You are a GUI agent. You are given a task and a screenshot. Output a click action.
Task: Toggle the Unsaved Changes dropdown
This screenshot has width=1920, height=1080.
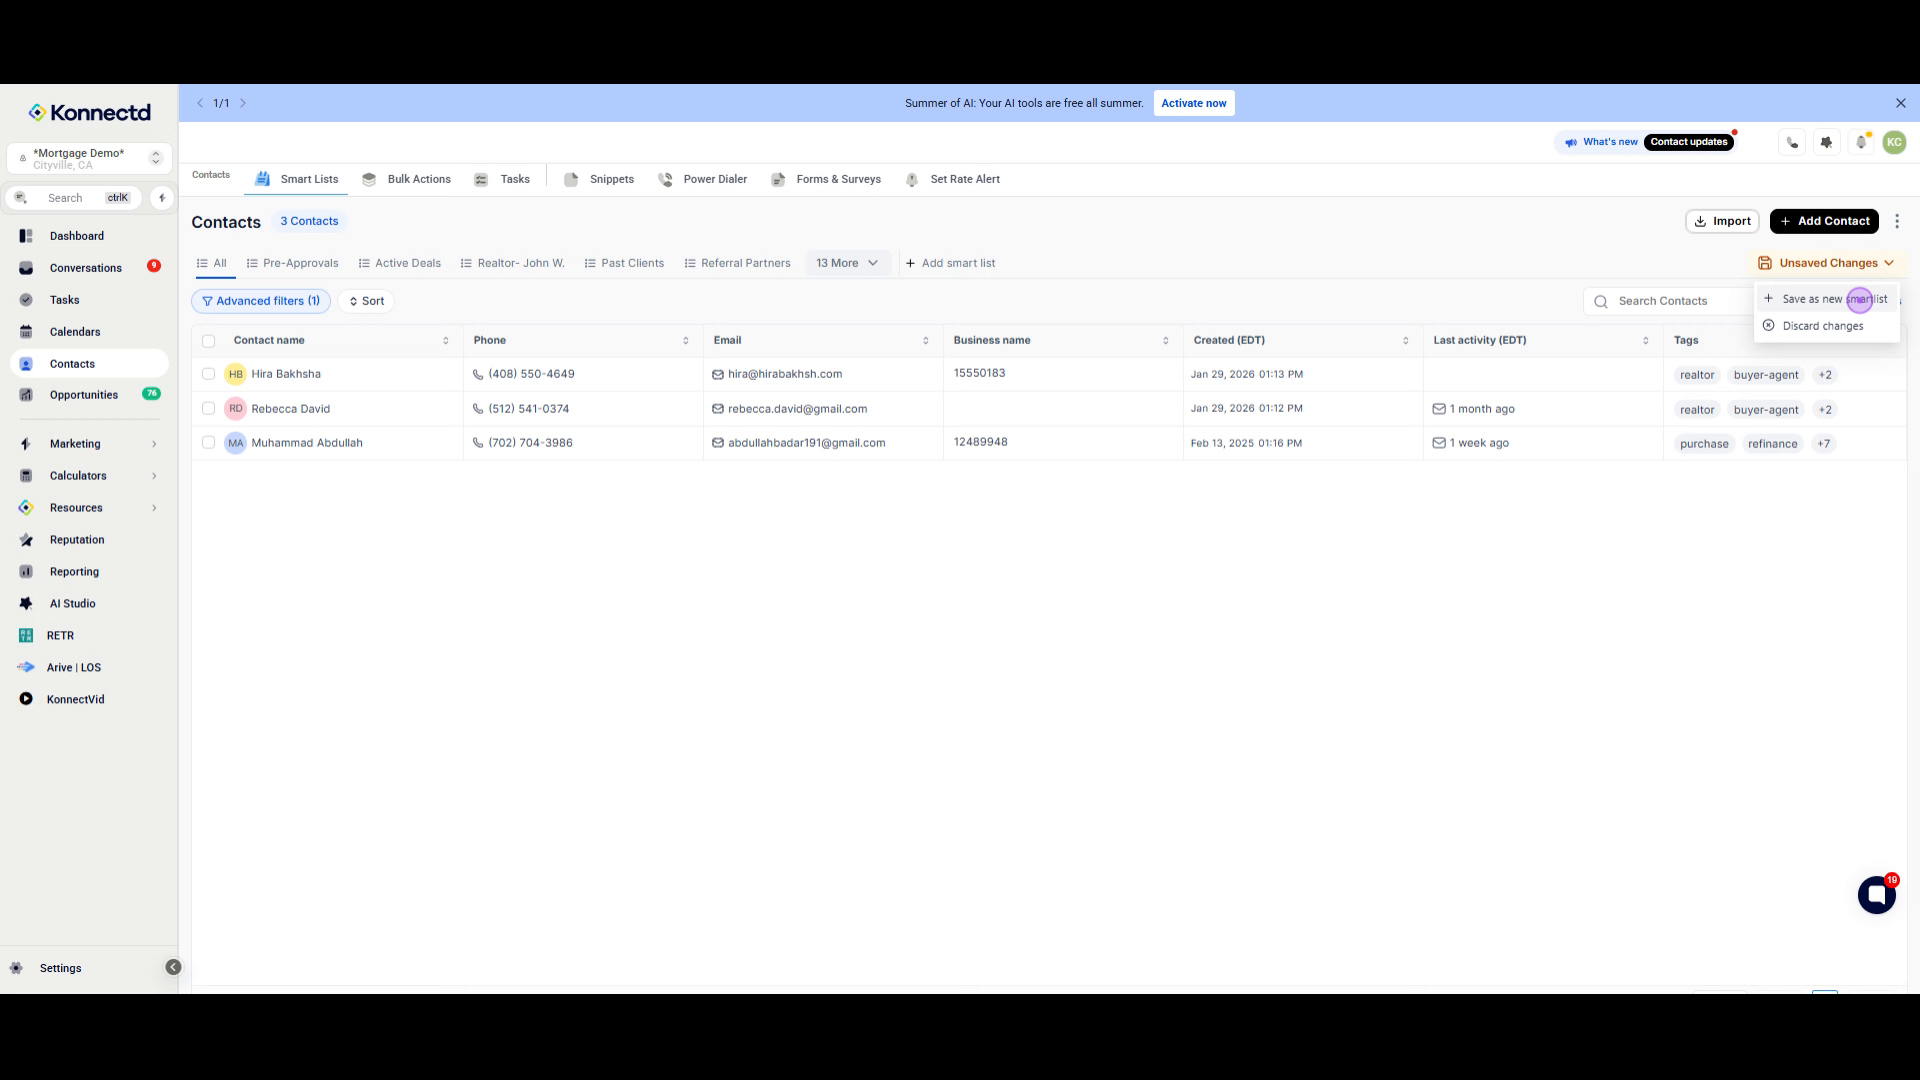1827,263
